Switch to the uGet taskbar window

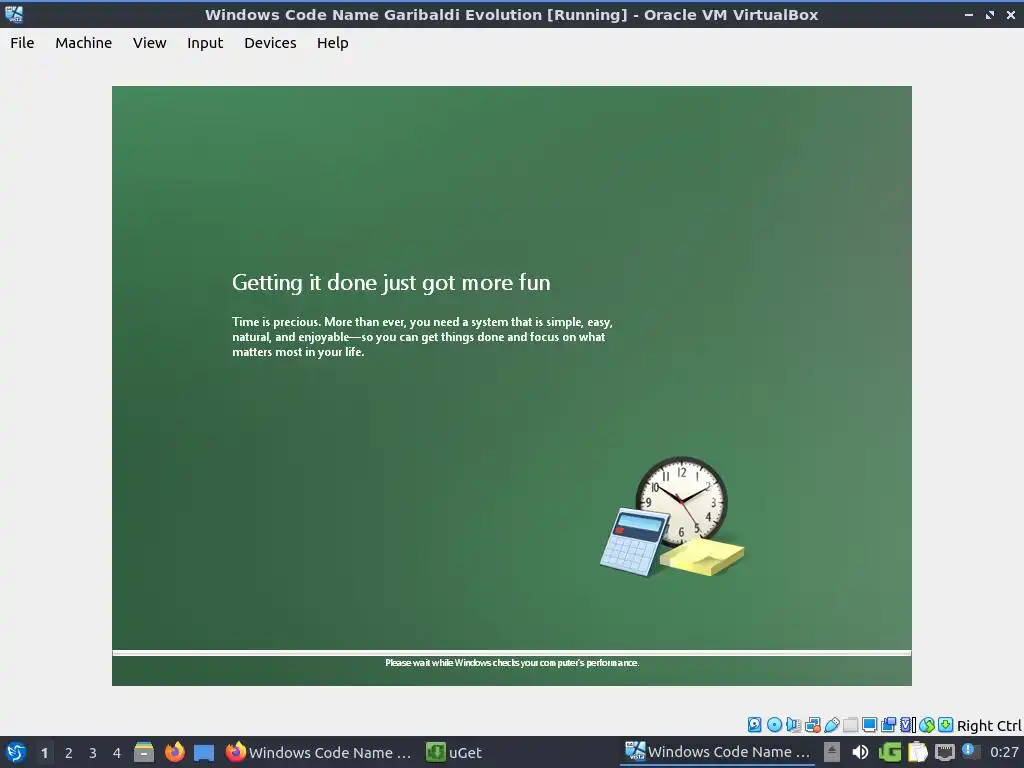pyautogui.click(x=455, y=752)
